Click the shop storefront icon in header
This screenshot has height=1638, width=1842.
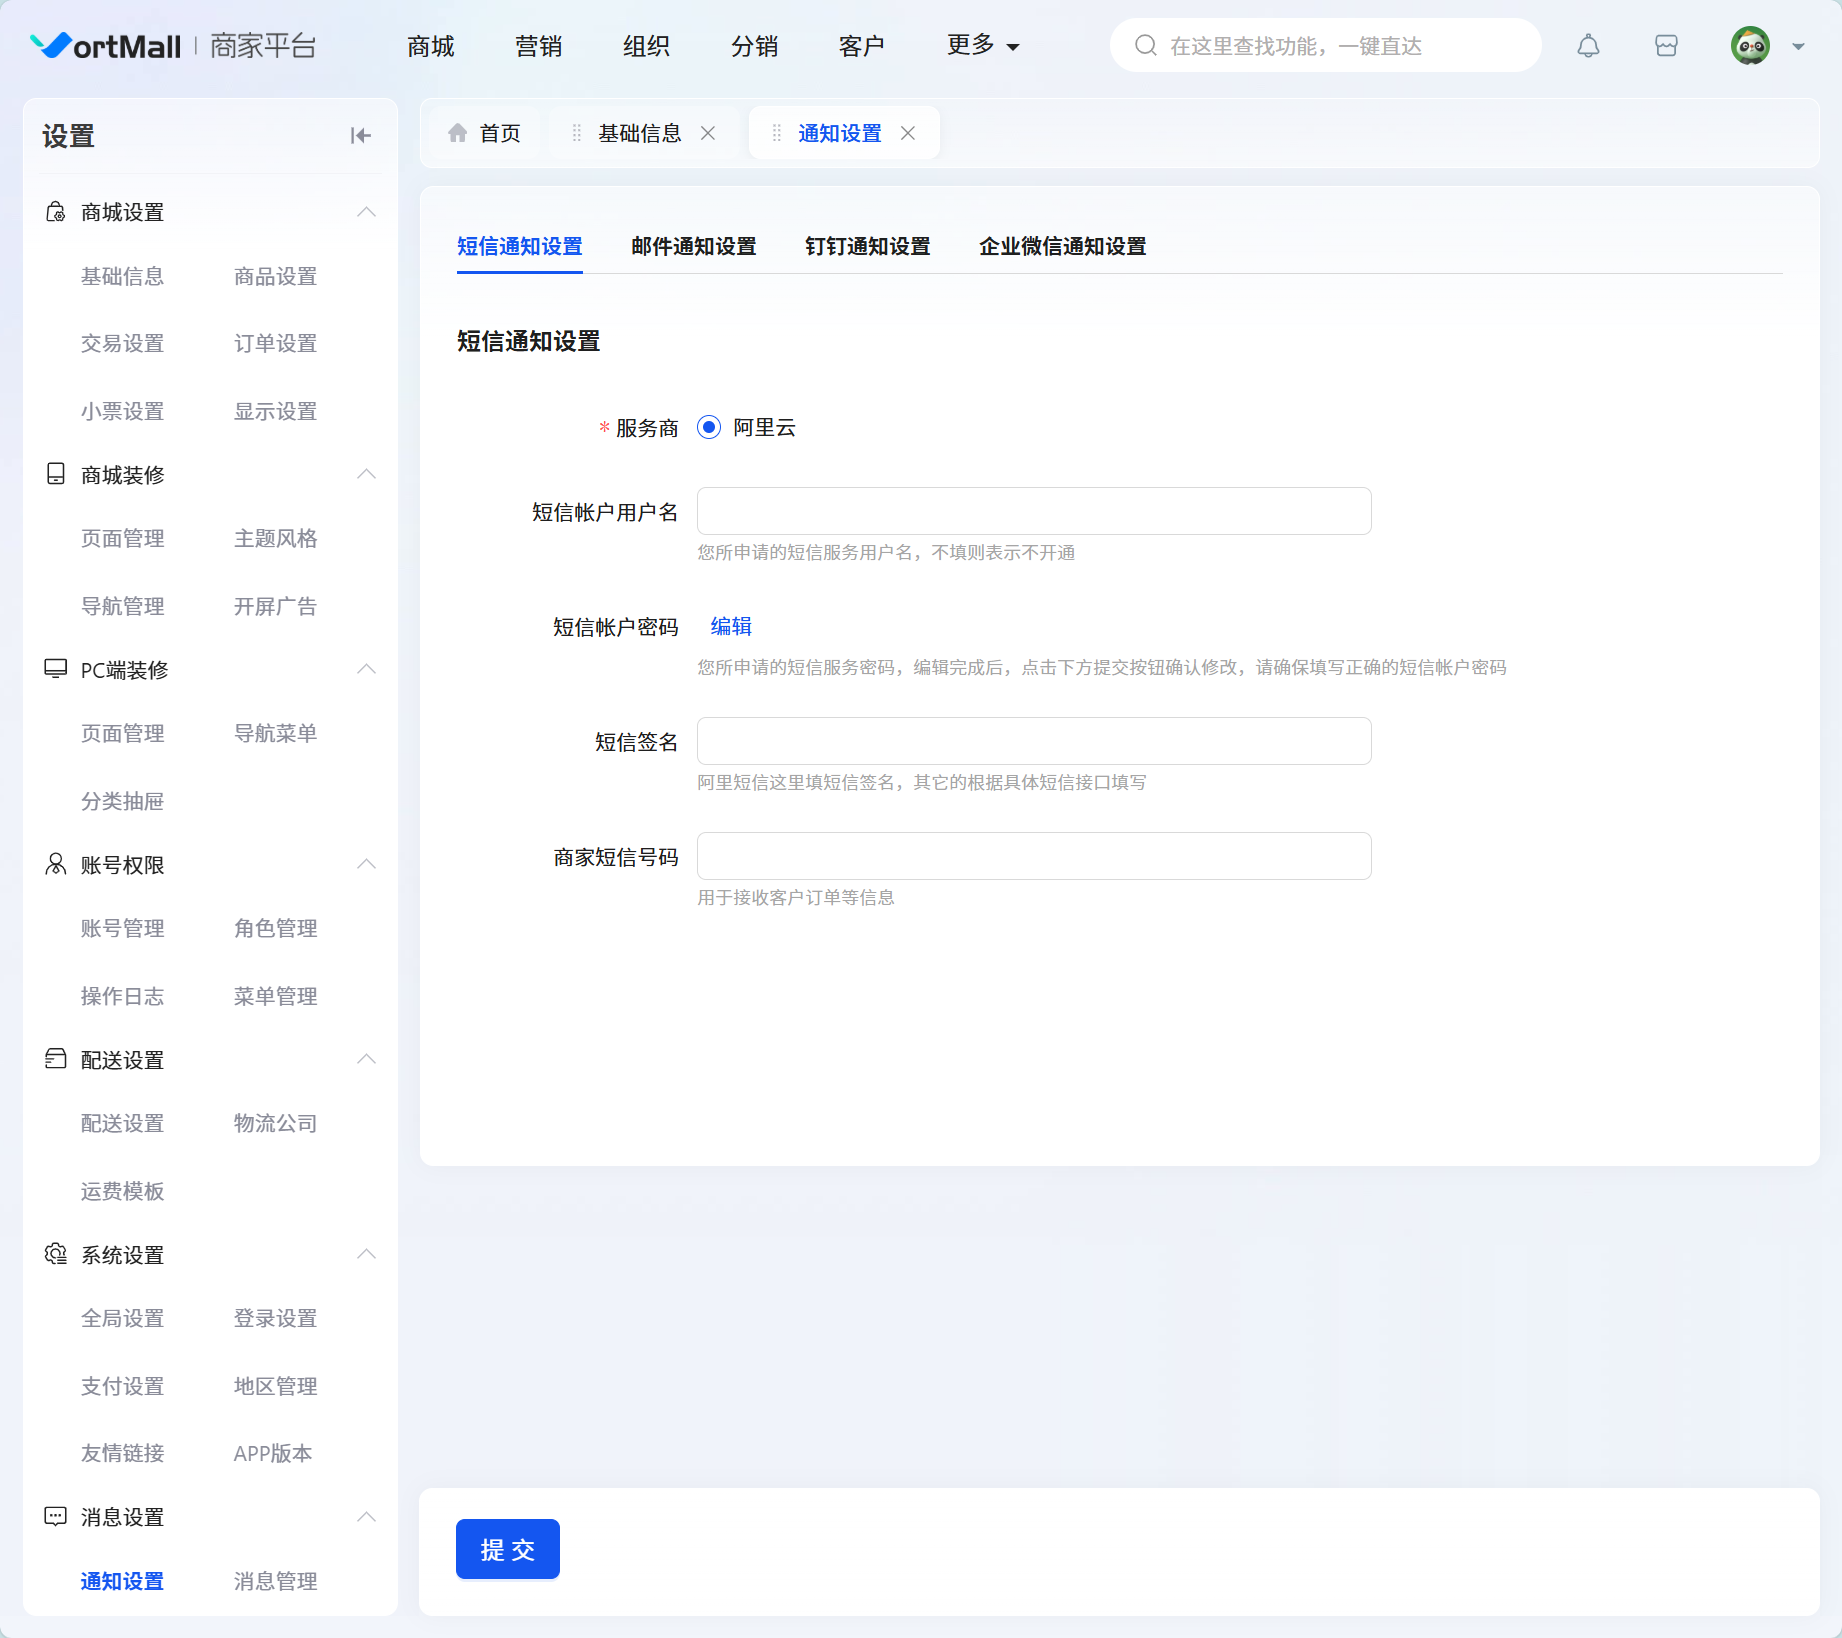[x=1666, y=46]
